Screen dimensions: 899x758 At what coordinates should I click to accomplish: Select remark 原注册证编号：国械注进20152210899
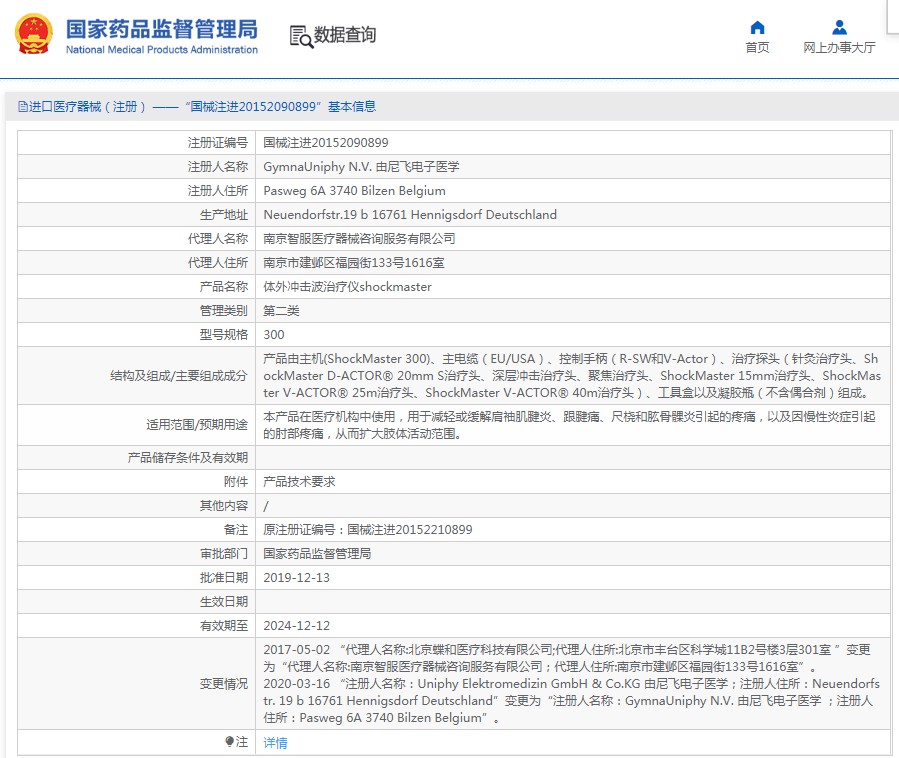click(x=368, y=530)
